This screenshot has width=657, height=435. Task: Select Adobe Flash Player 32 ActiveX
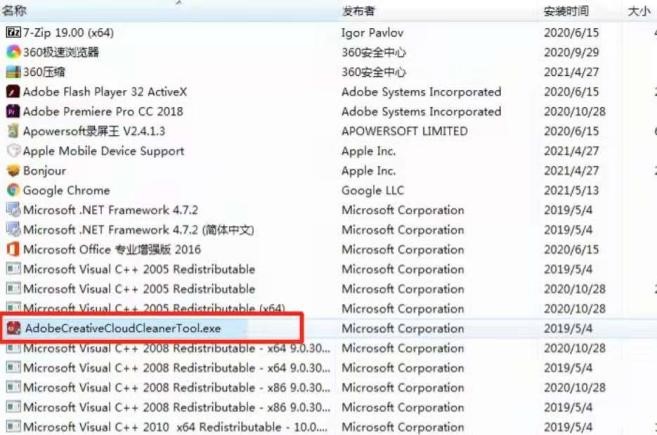click(105, 91)
